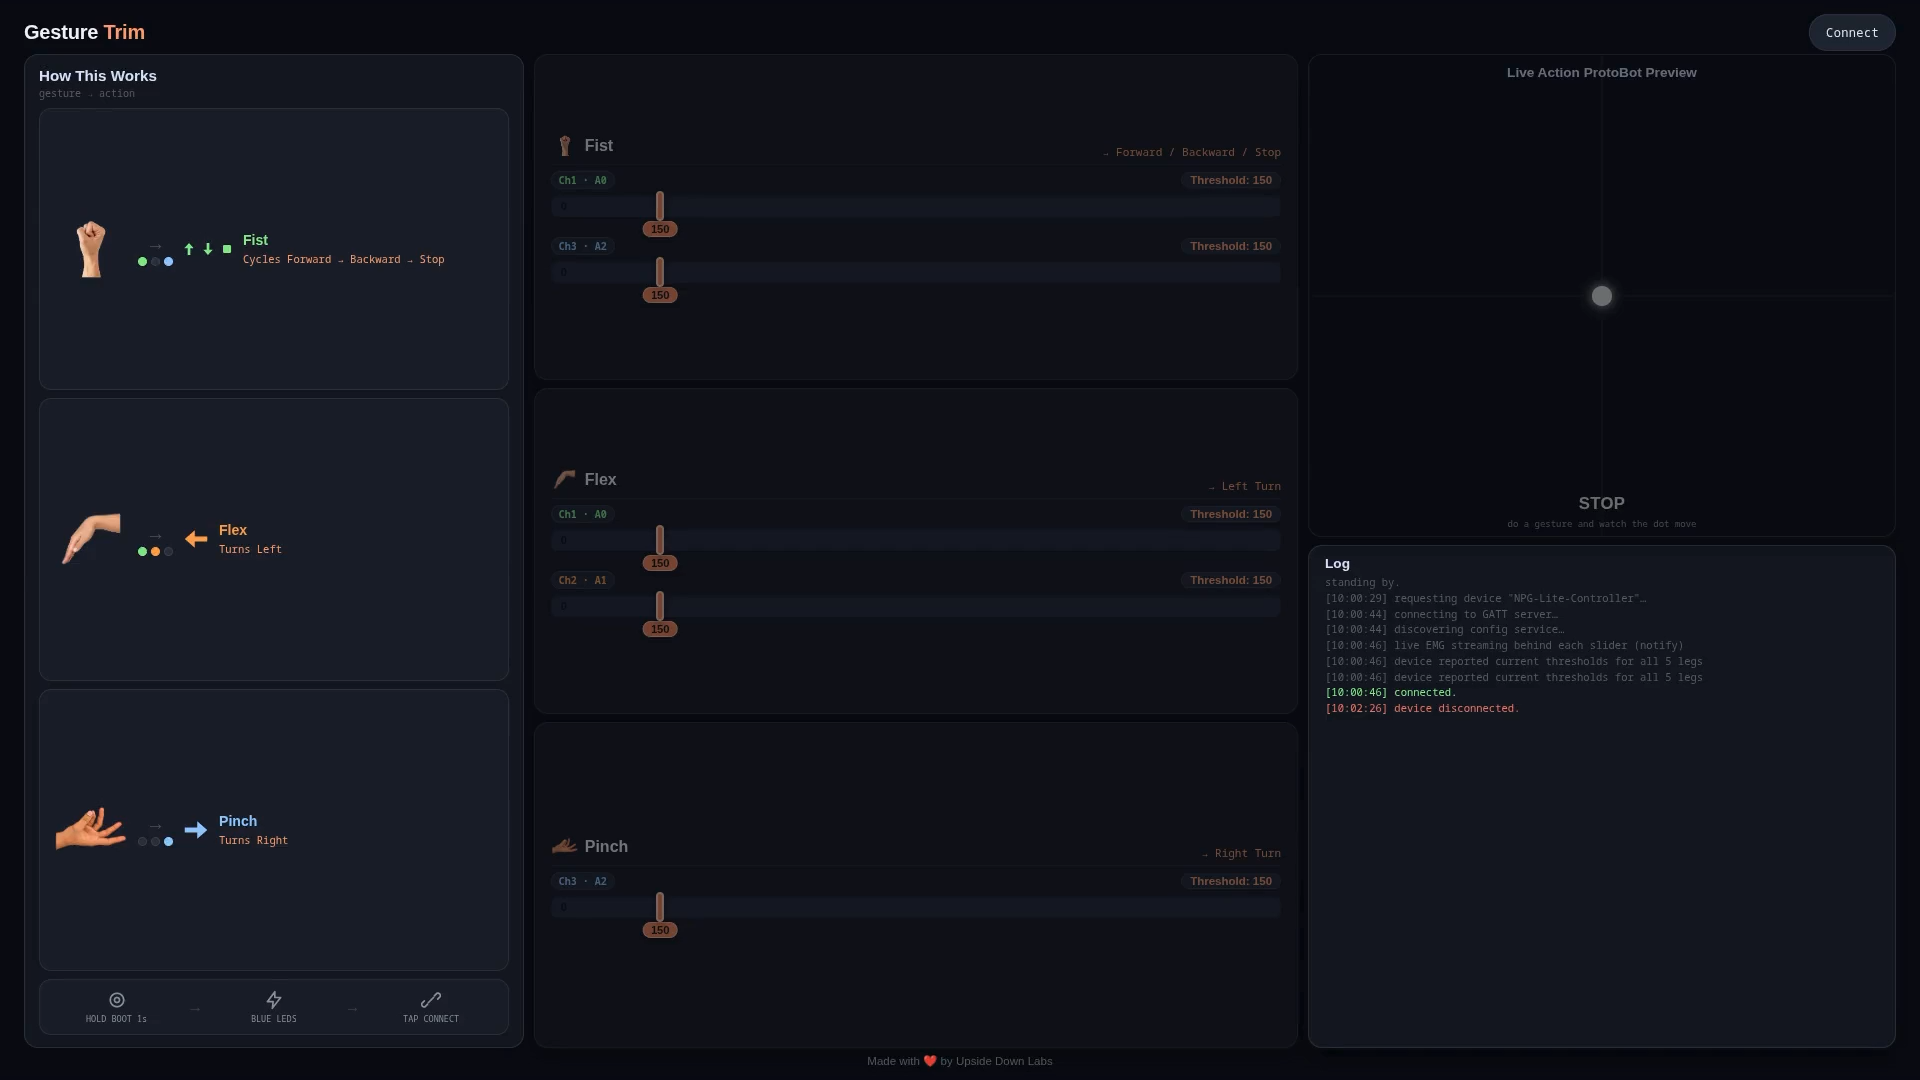
Task: Click the flexed hand image in Flex card
Action: tap(91, 539)
